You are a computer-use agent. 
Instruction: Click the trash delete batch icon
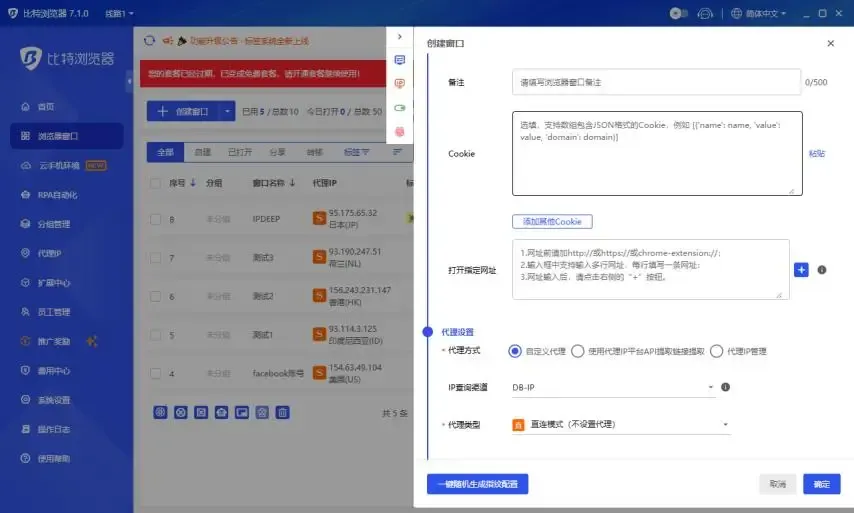tap(282, 412)
